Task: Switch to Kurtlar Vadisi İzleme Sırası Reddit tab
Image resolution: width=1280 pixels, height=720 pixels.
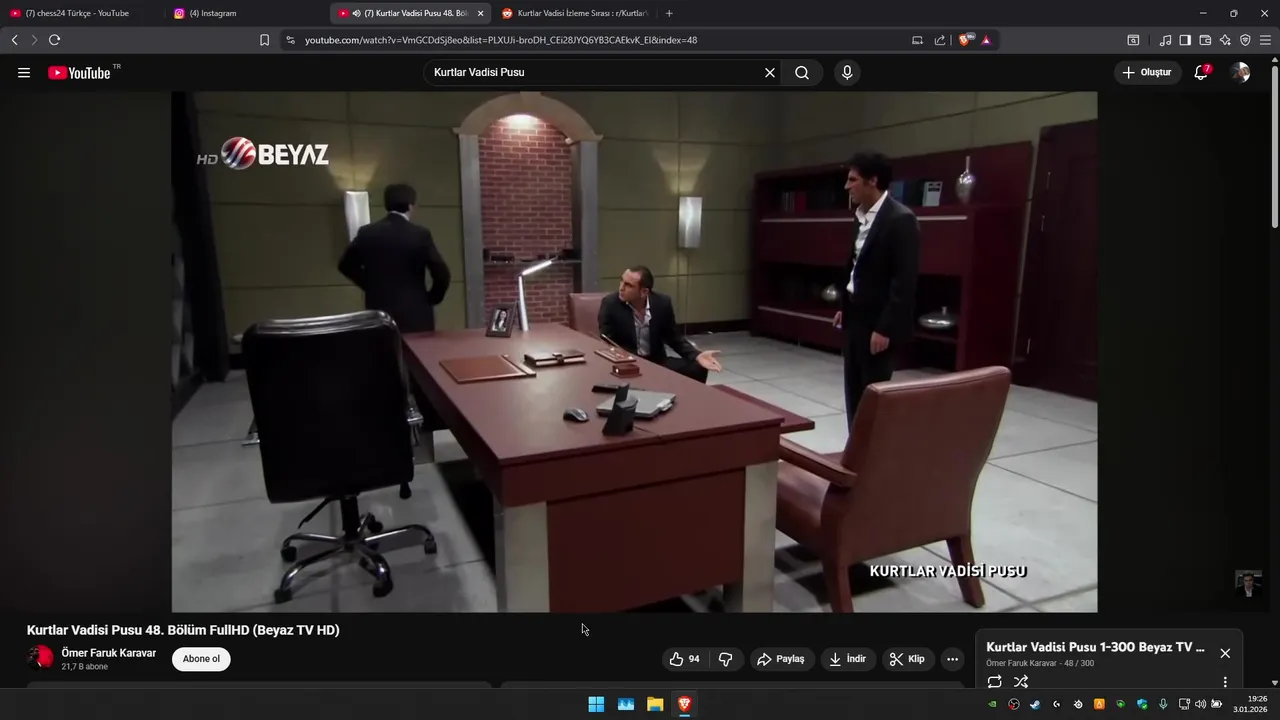Action: click(575, 13)
